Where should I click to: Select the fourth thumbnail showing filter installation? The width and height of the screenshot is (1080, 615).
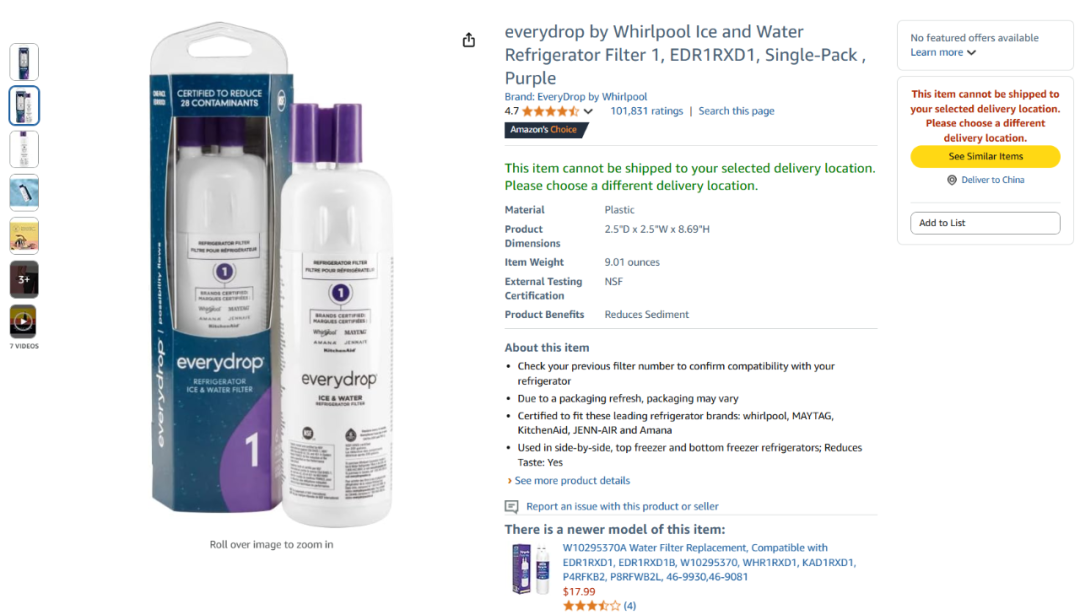[x=23, y=192]
